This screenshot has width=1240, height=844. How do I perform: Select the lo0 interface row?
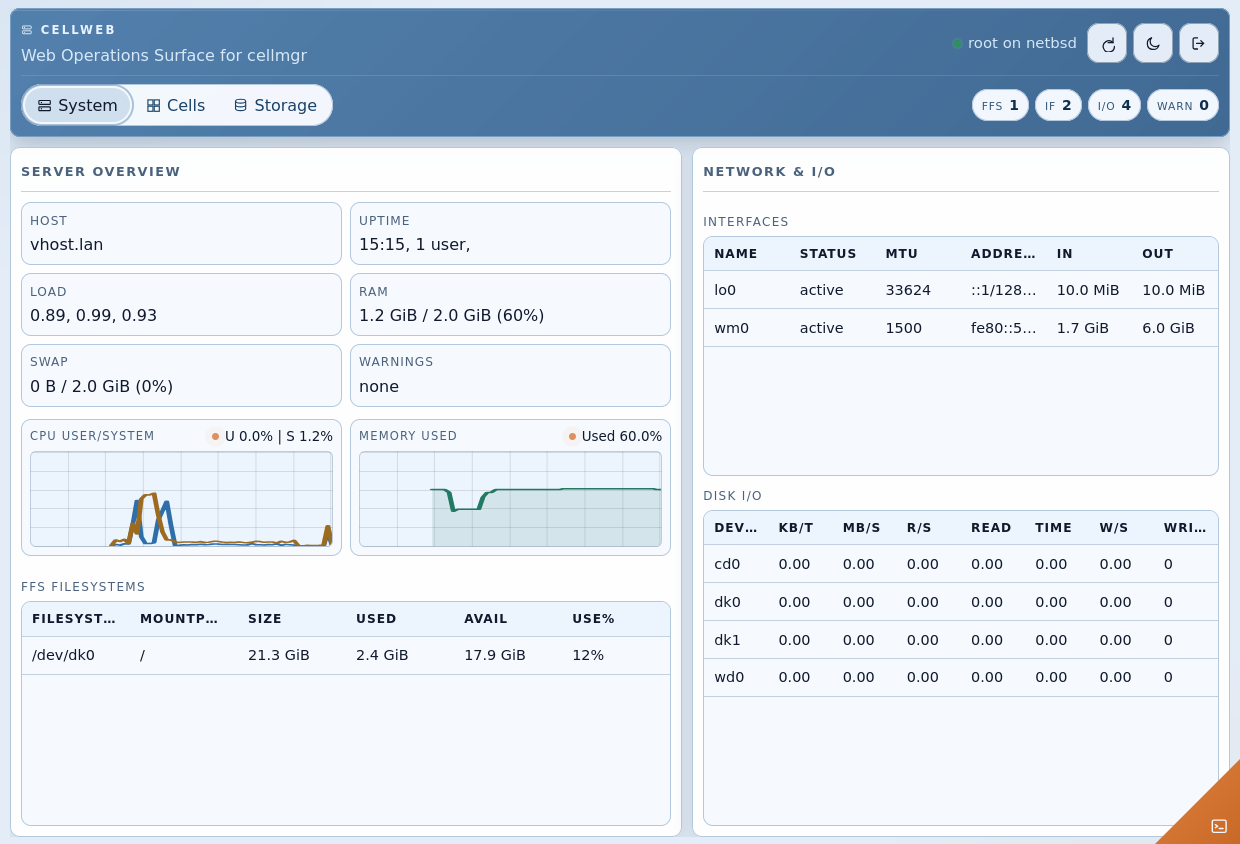click(x=960, y=290)
